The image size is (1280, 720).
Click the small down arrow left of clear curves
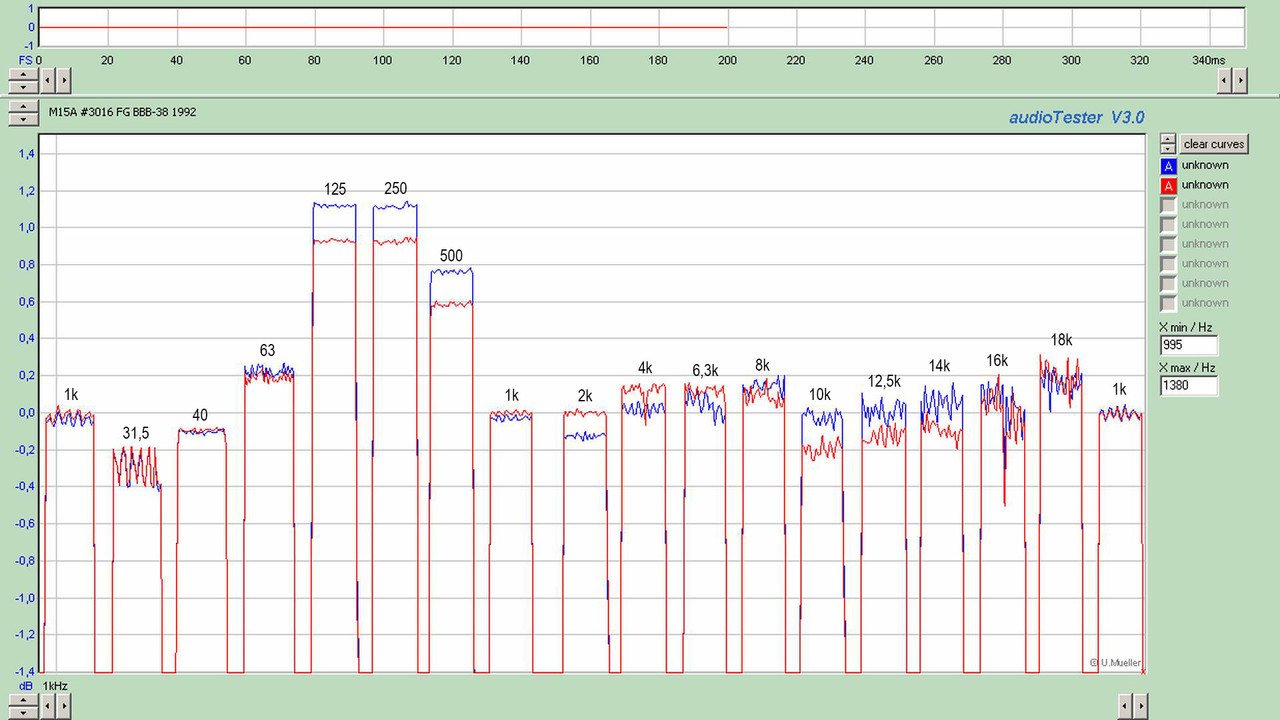click(1168, 148)
